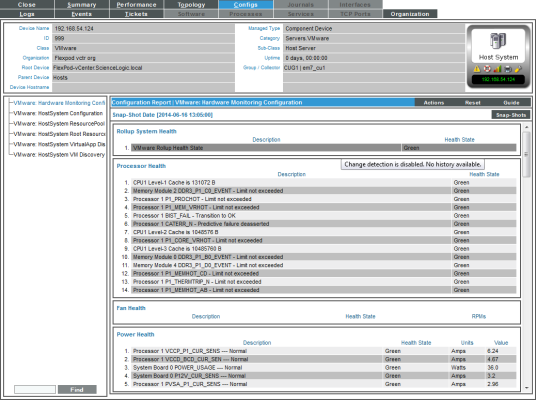Screen dimensions: 536x400
Task: Select VMware: HostSystem Configuration tree item
Action: coord(58,113)
